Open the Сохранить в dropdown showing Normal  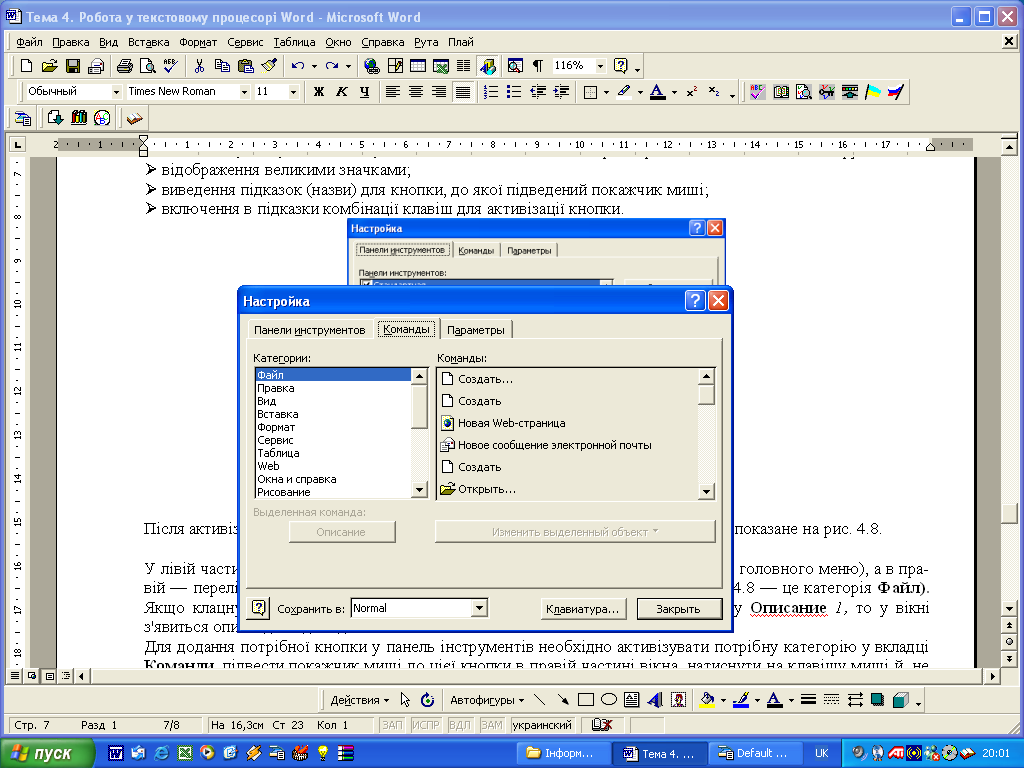[x=479, y=608]
